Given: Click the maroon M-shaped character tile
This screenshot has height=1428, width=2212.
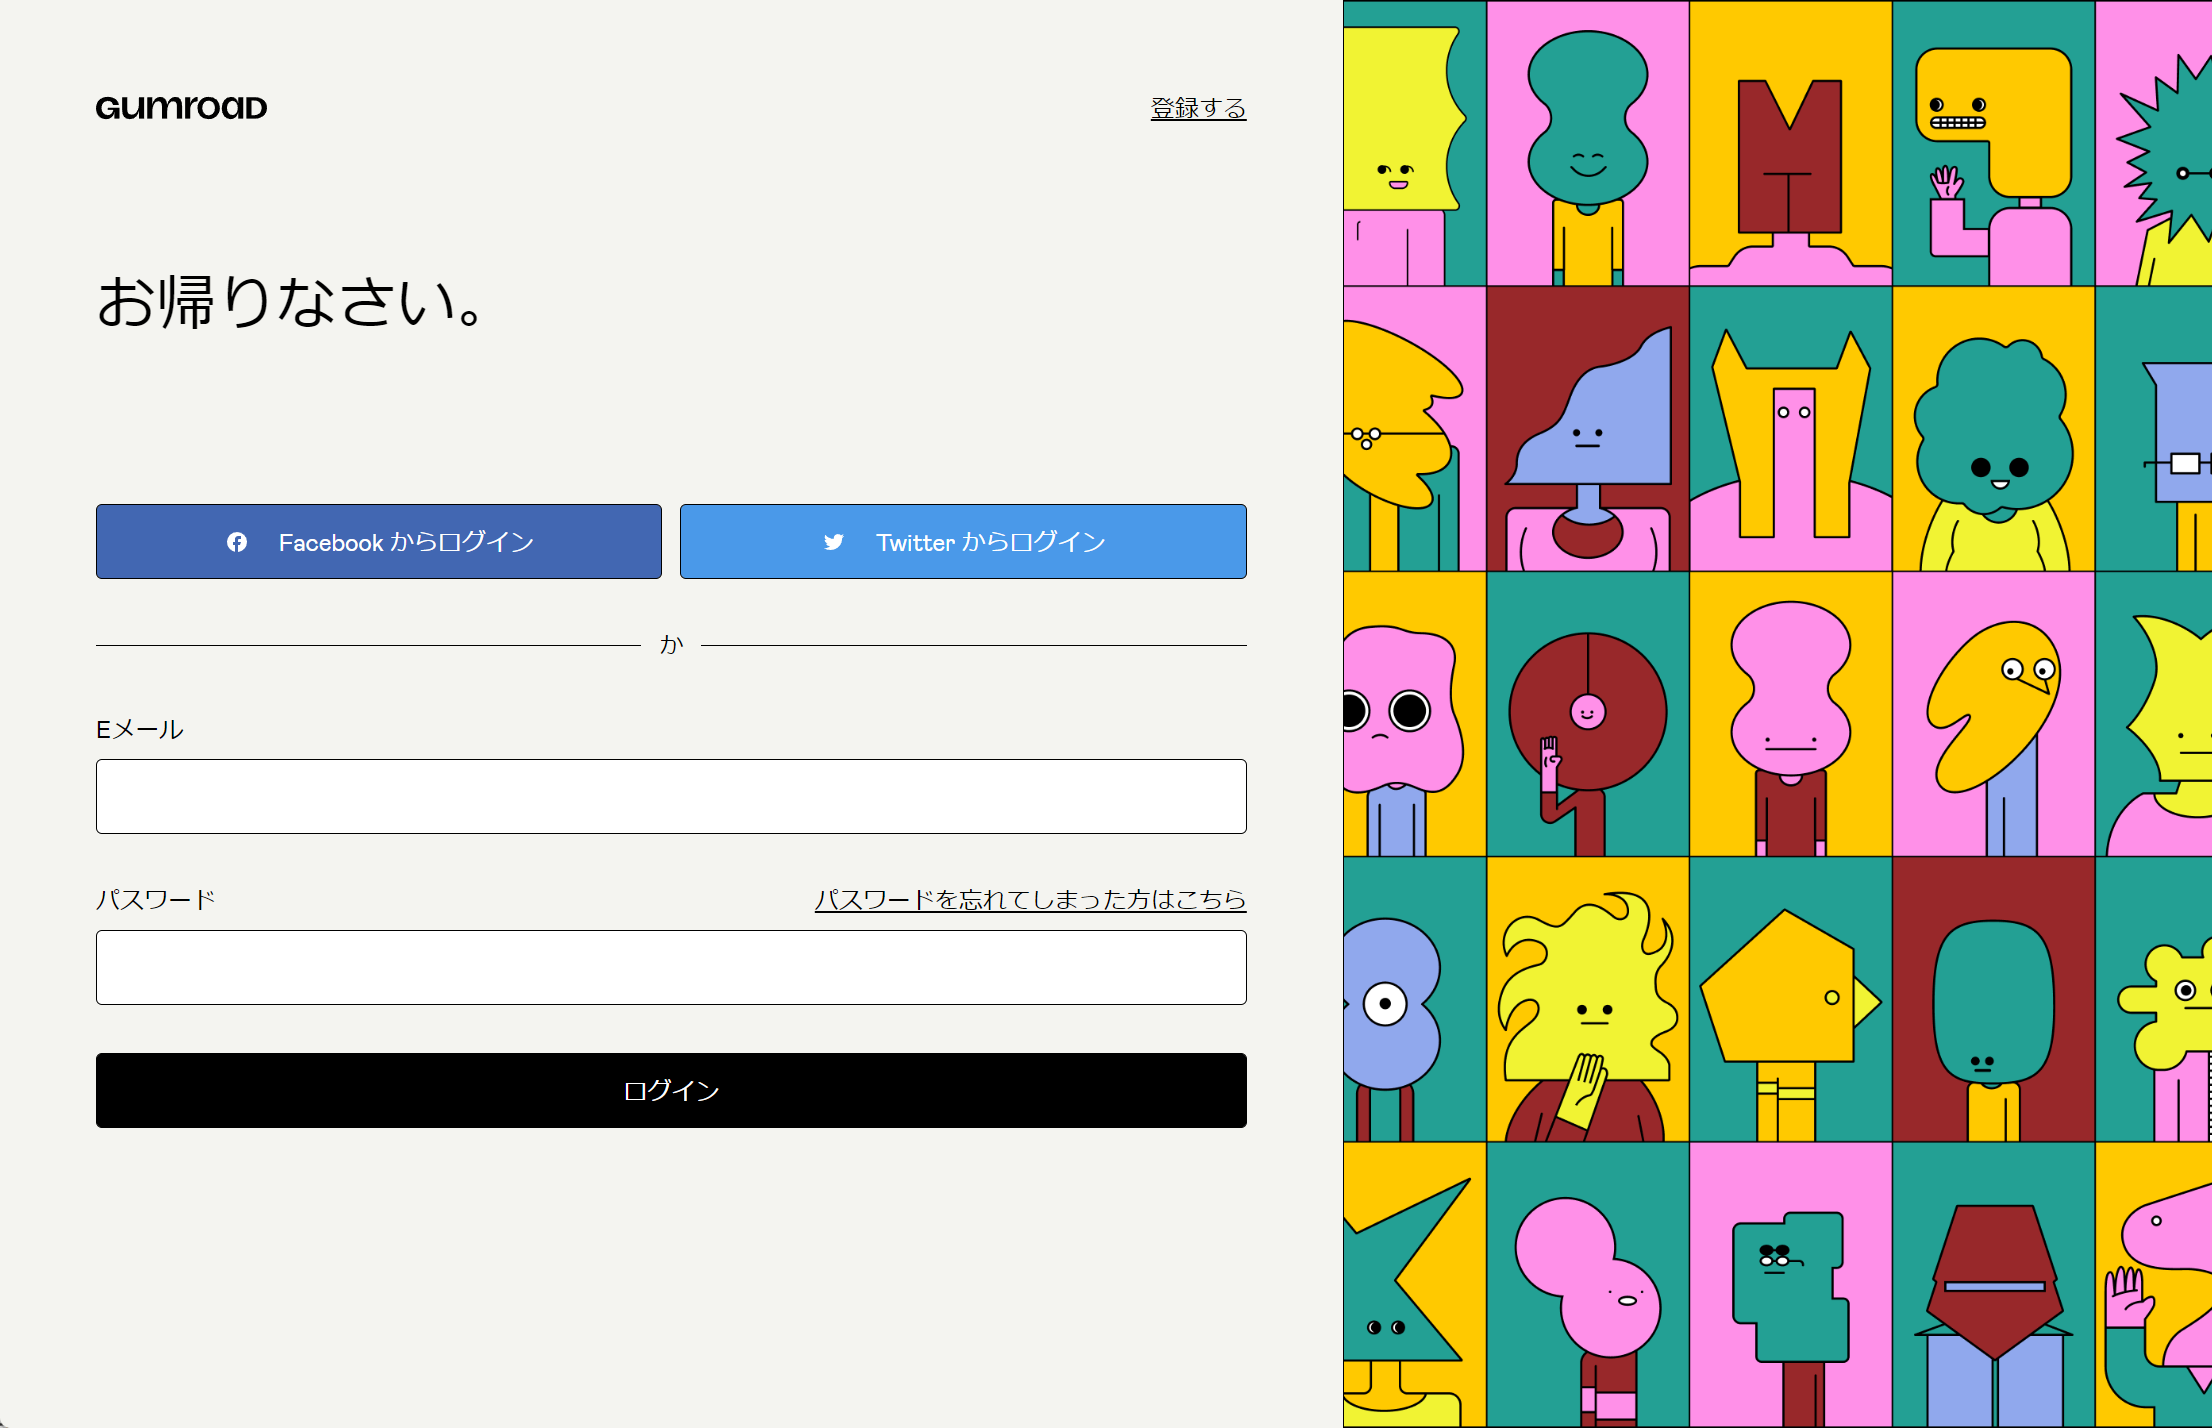Looking at the screenshot, I should 1790,143.
